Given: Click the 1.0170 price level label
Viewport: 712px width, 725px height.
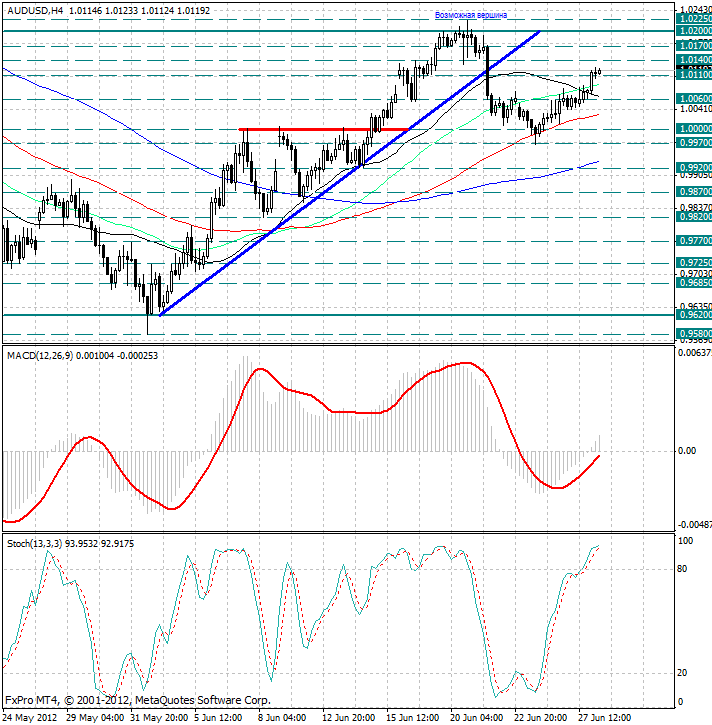Looking at the screenshot, I should (x=694, y=45).
